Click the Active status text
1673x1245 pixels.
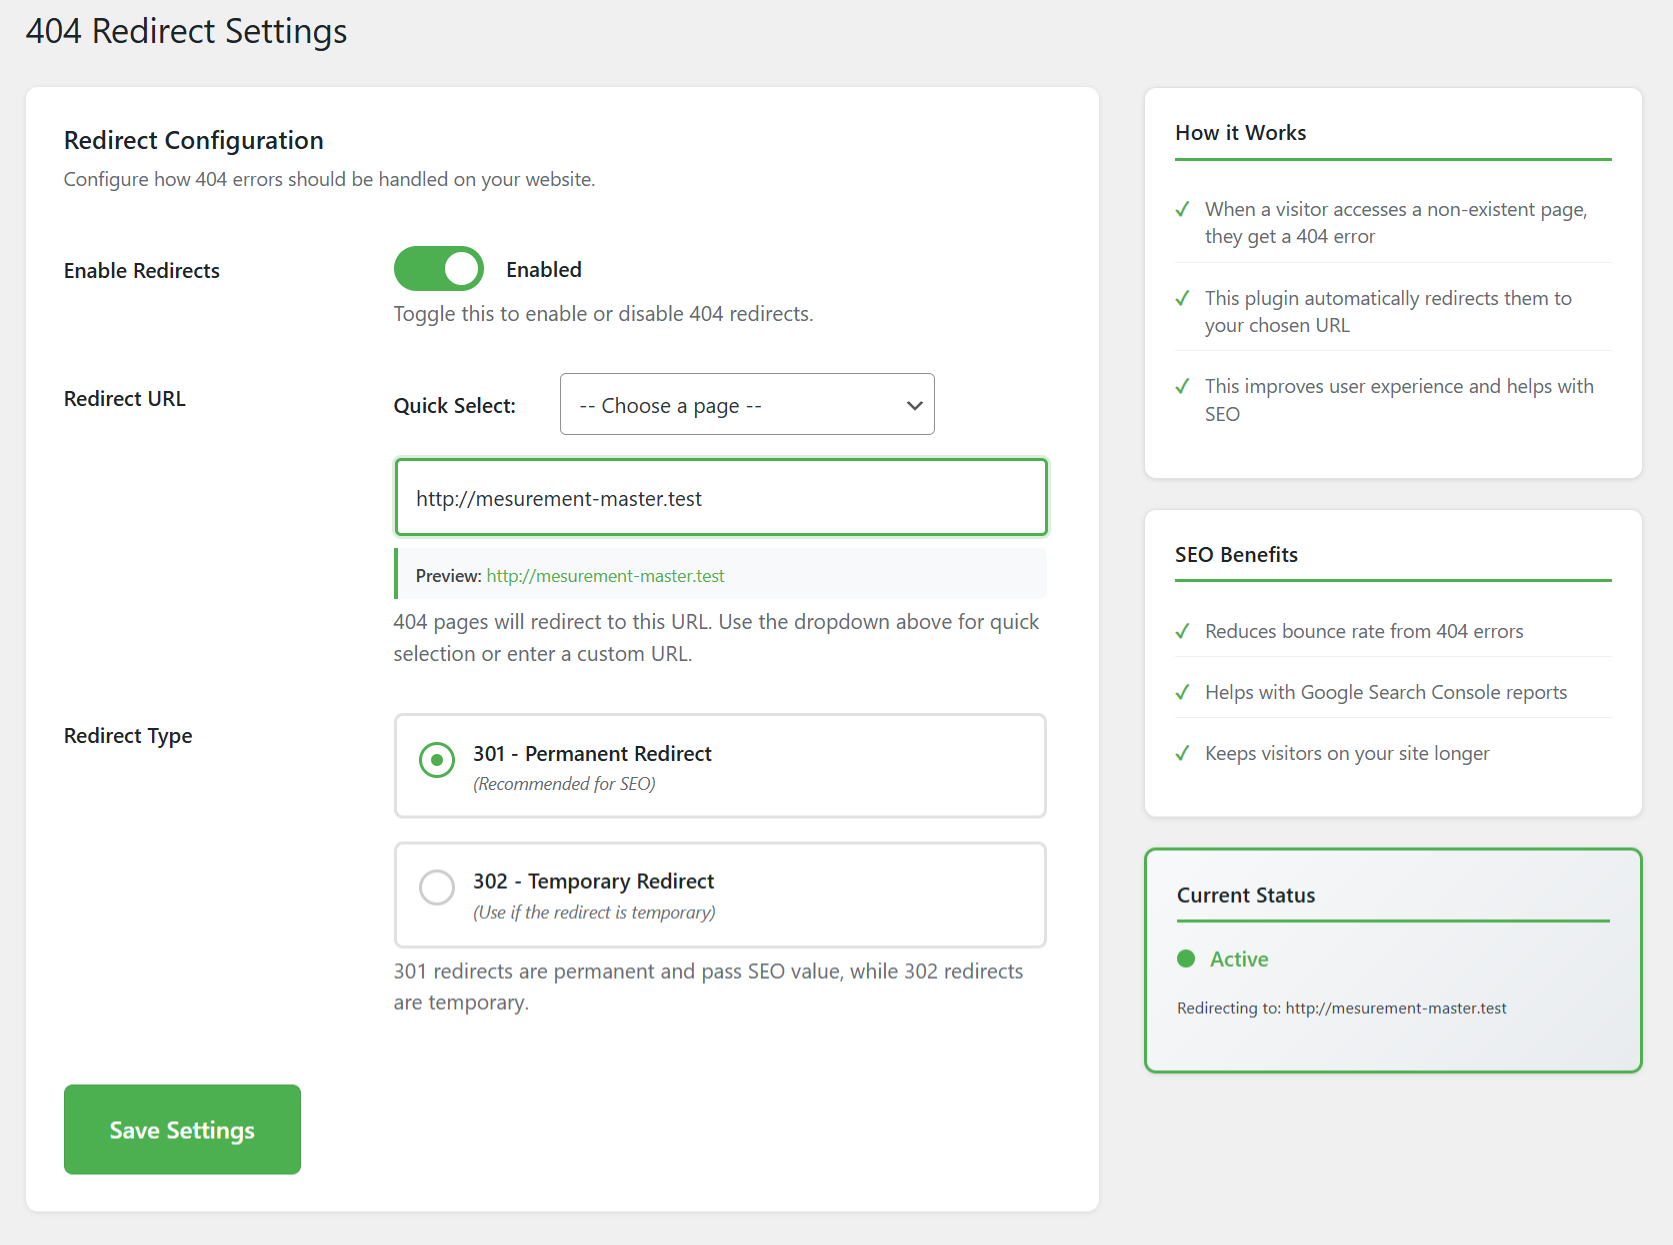(1239, 960)
